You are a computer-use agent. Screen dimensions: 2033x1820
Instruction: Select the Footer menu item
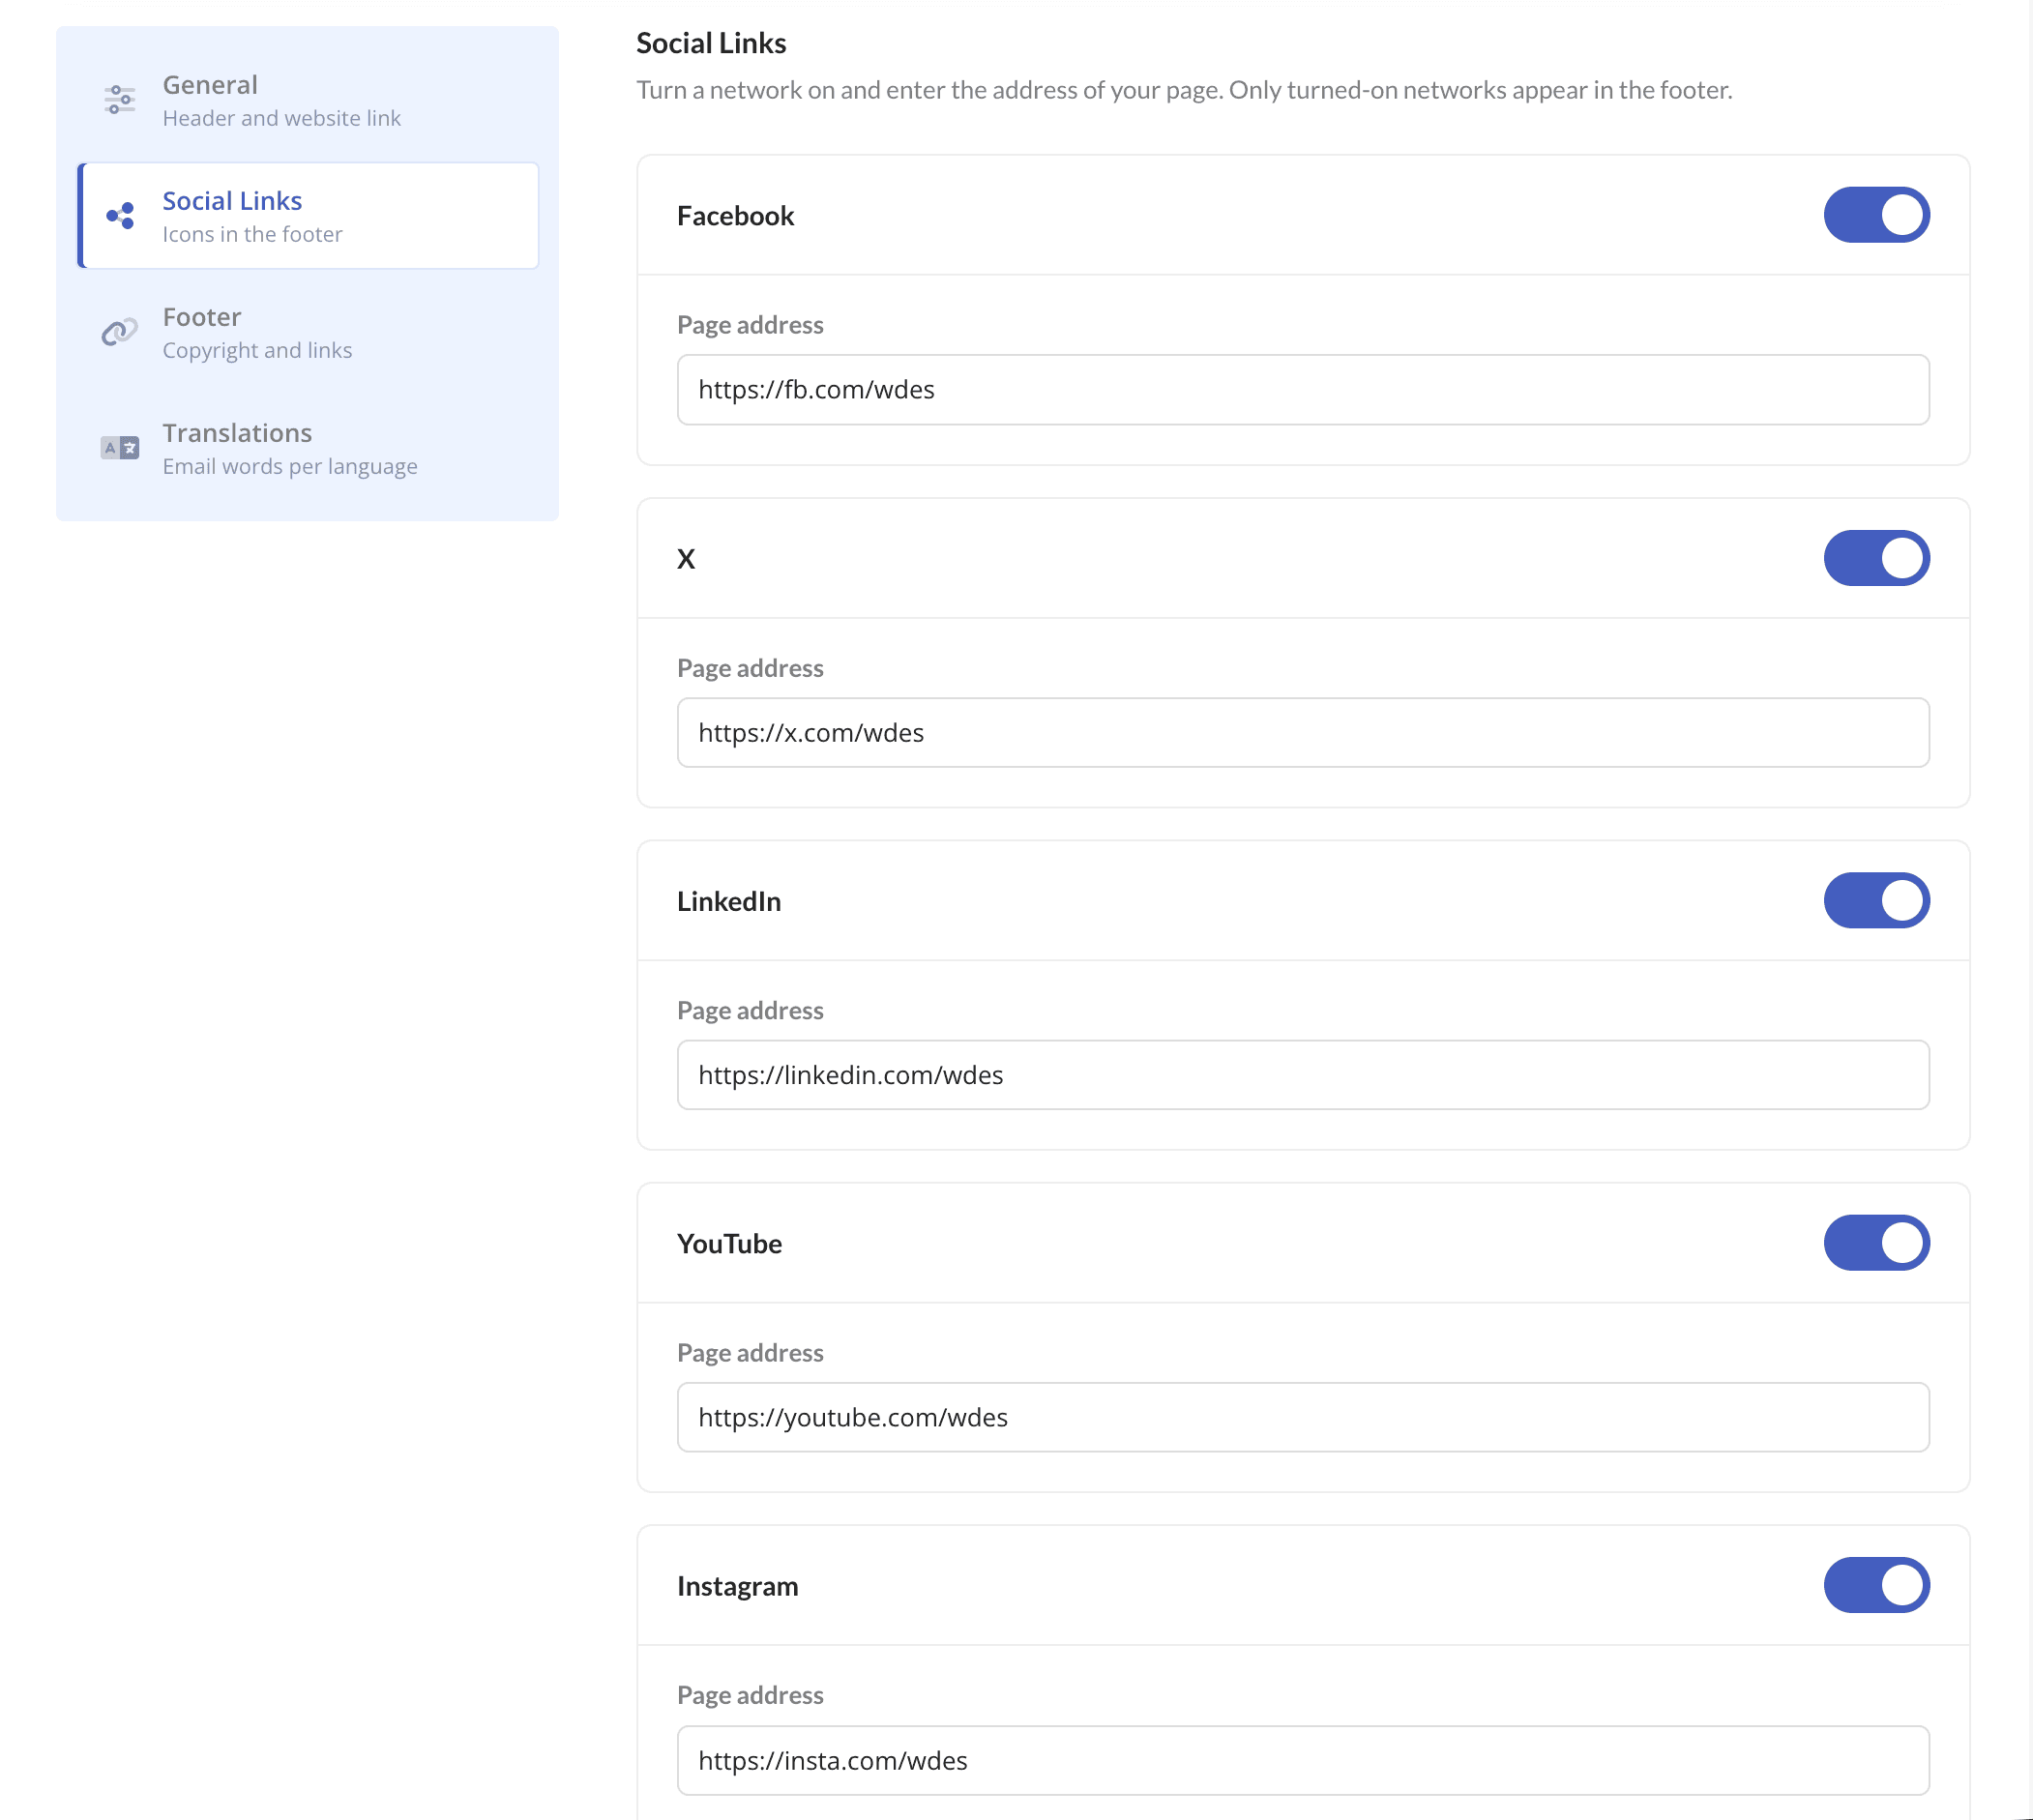(308, 332)
